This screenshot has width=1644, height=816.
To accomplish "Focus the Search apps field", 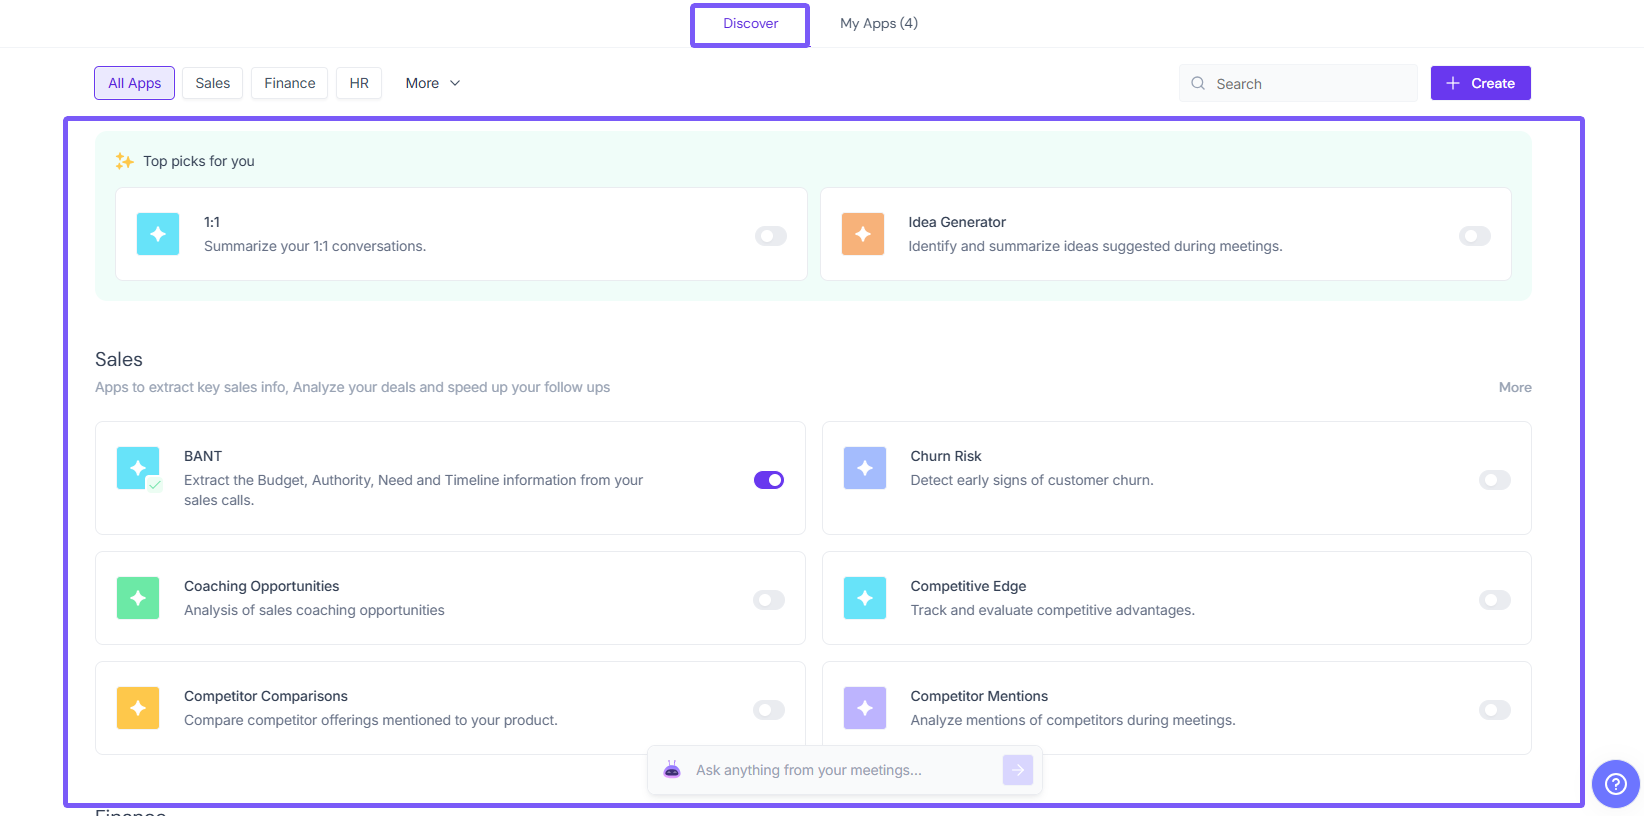I will click(1298, 83).
